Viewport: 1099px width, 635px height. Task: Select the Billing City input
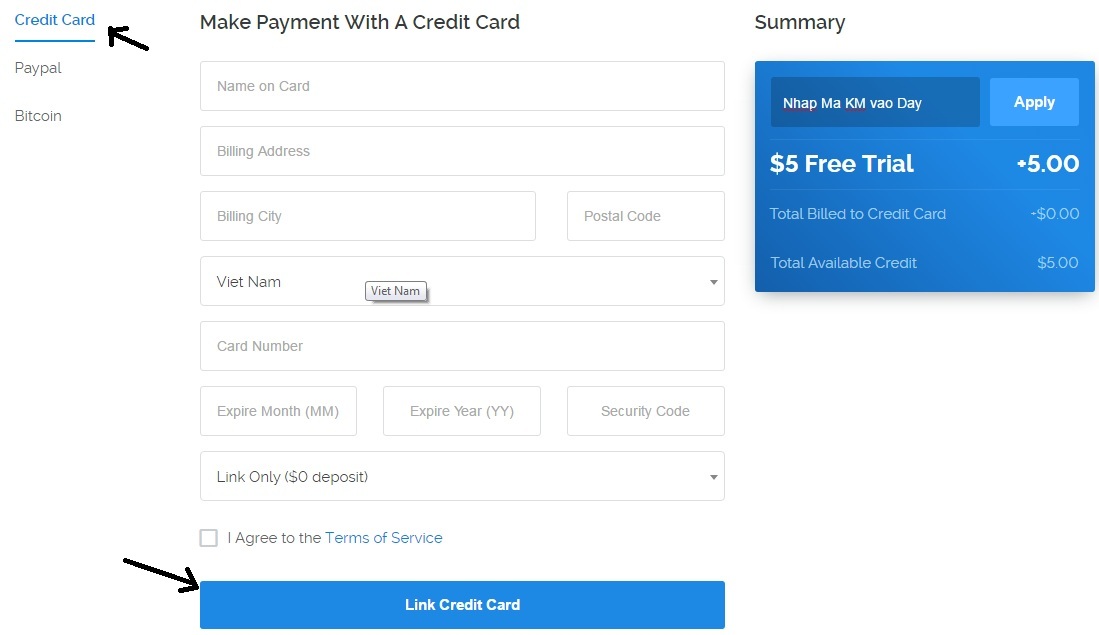point(367,216)
